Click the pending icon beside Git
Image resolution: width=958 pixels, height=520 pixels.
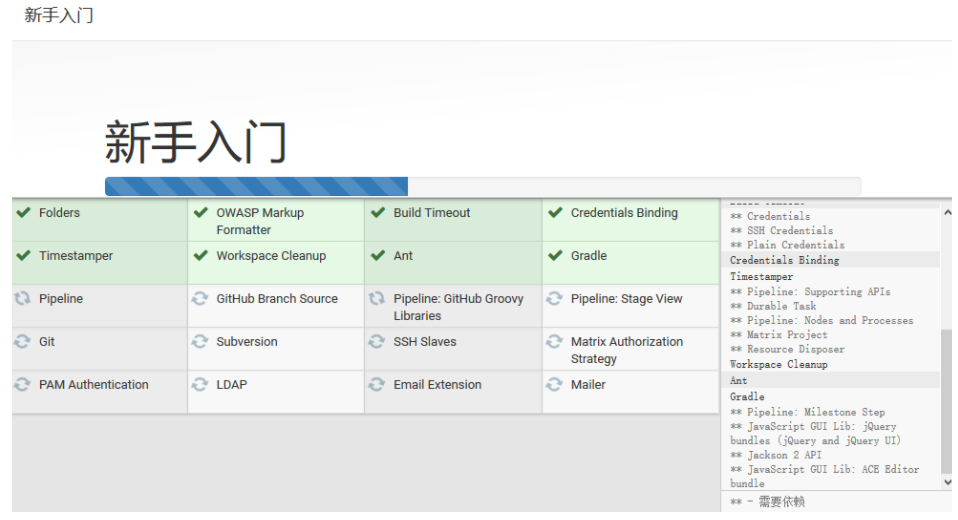point(23,341)
